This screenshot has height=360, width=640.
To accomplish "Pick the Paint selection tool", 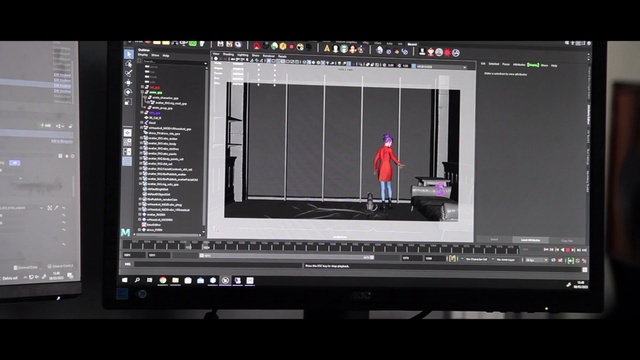I will point(129,73).
